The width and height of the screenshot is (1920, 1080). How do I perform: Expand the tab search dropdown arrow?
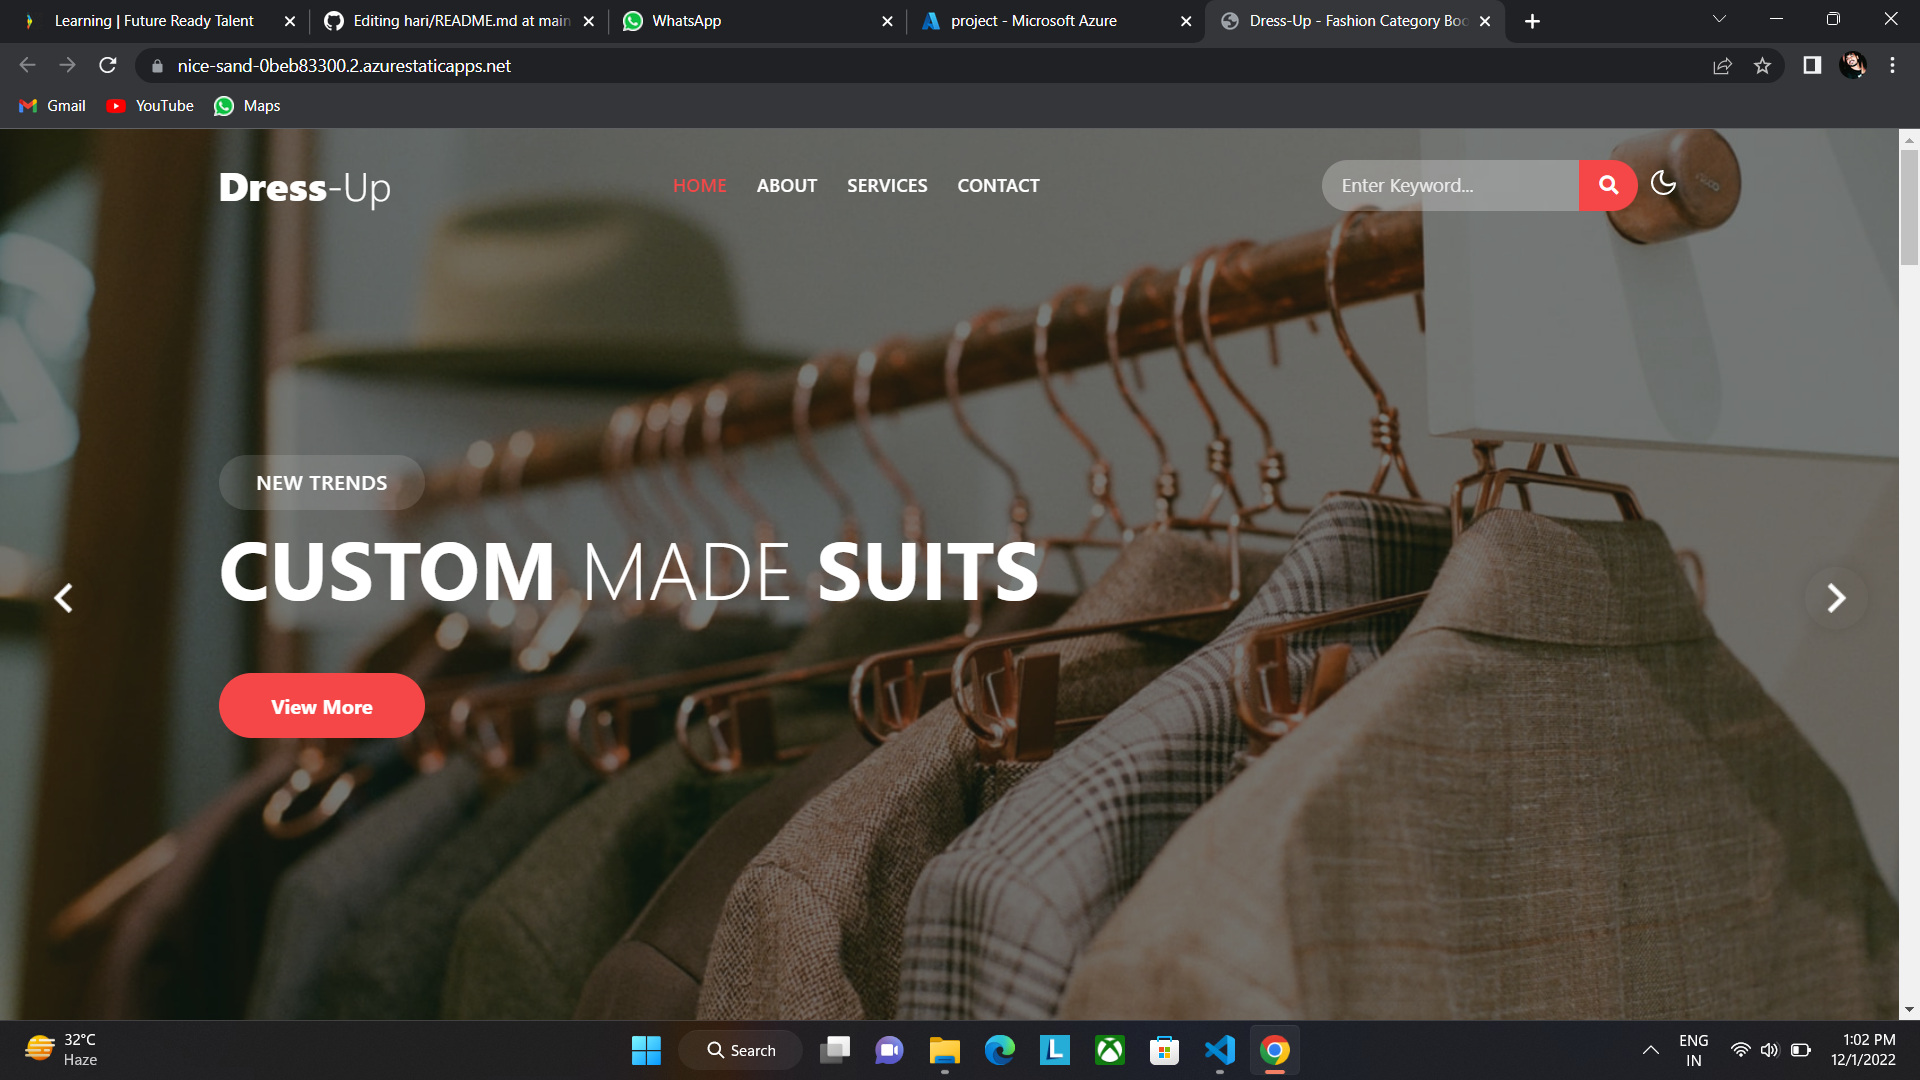point(1719,19)
